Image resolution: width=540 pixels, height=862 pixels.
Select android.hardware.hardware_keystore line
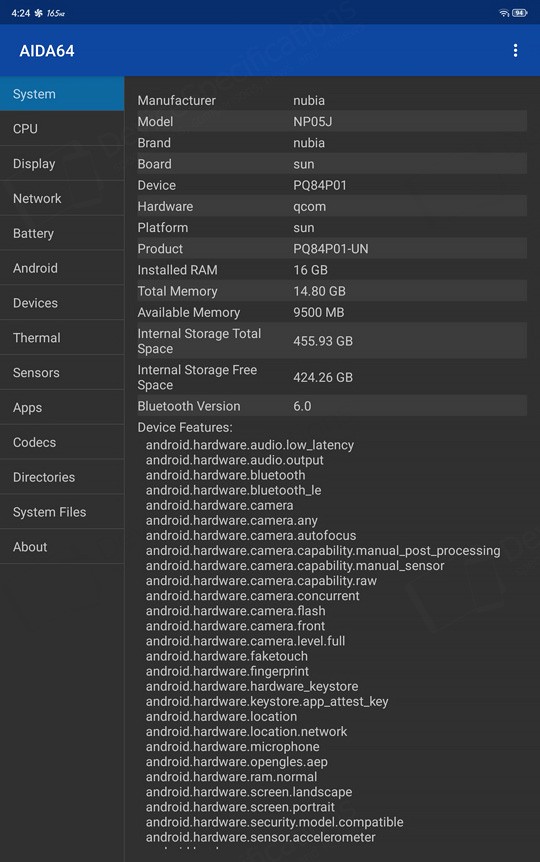click(x=252, y=687)
